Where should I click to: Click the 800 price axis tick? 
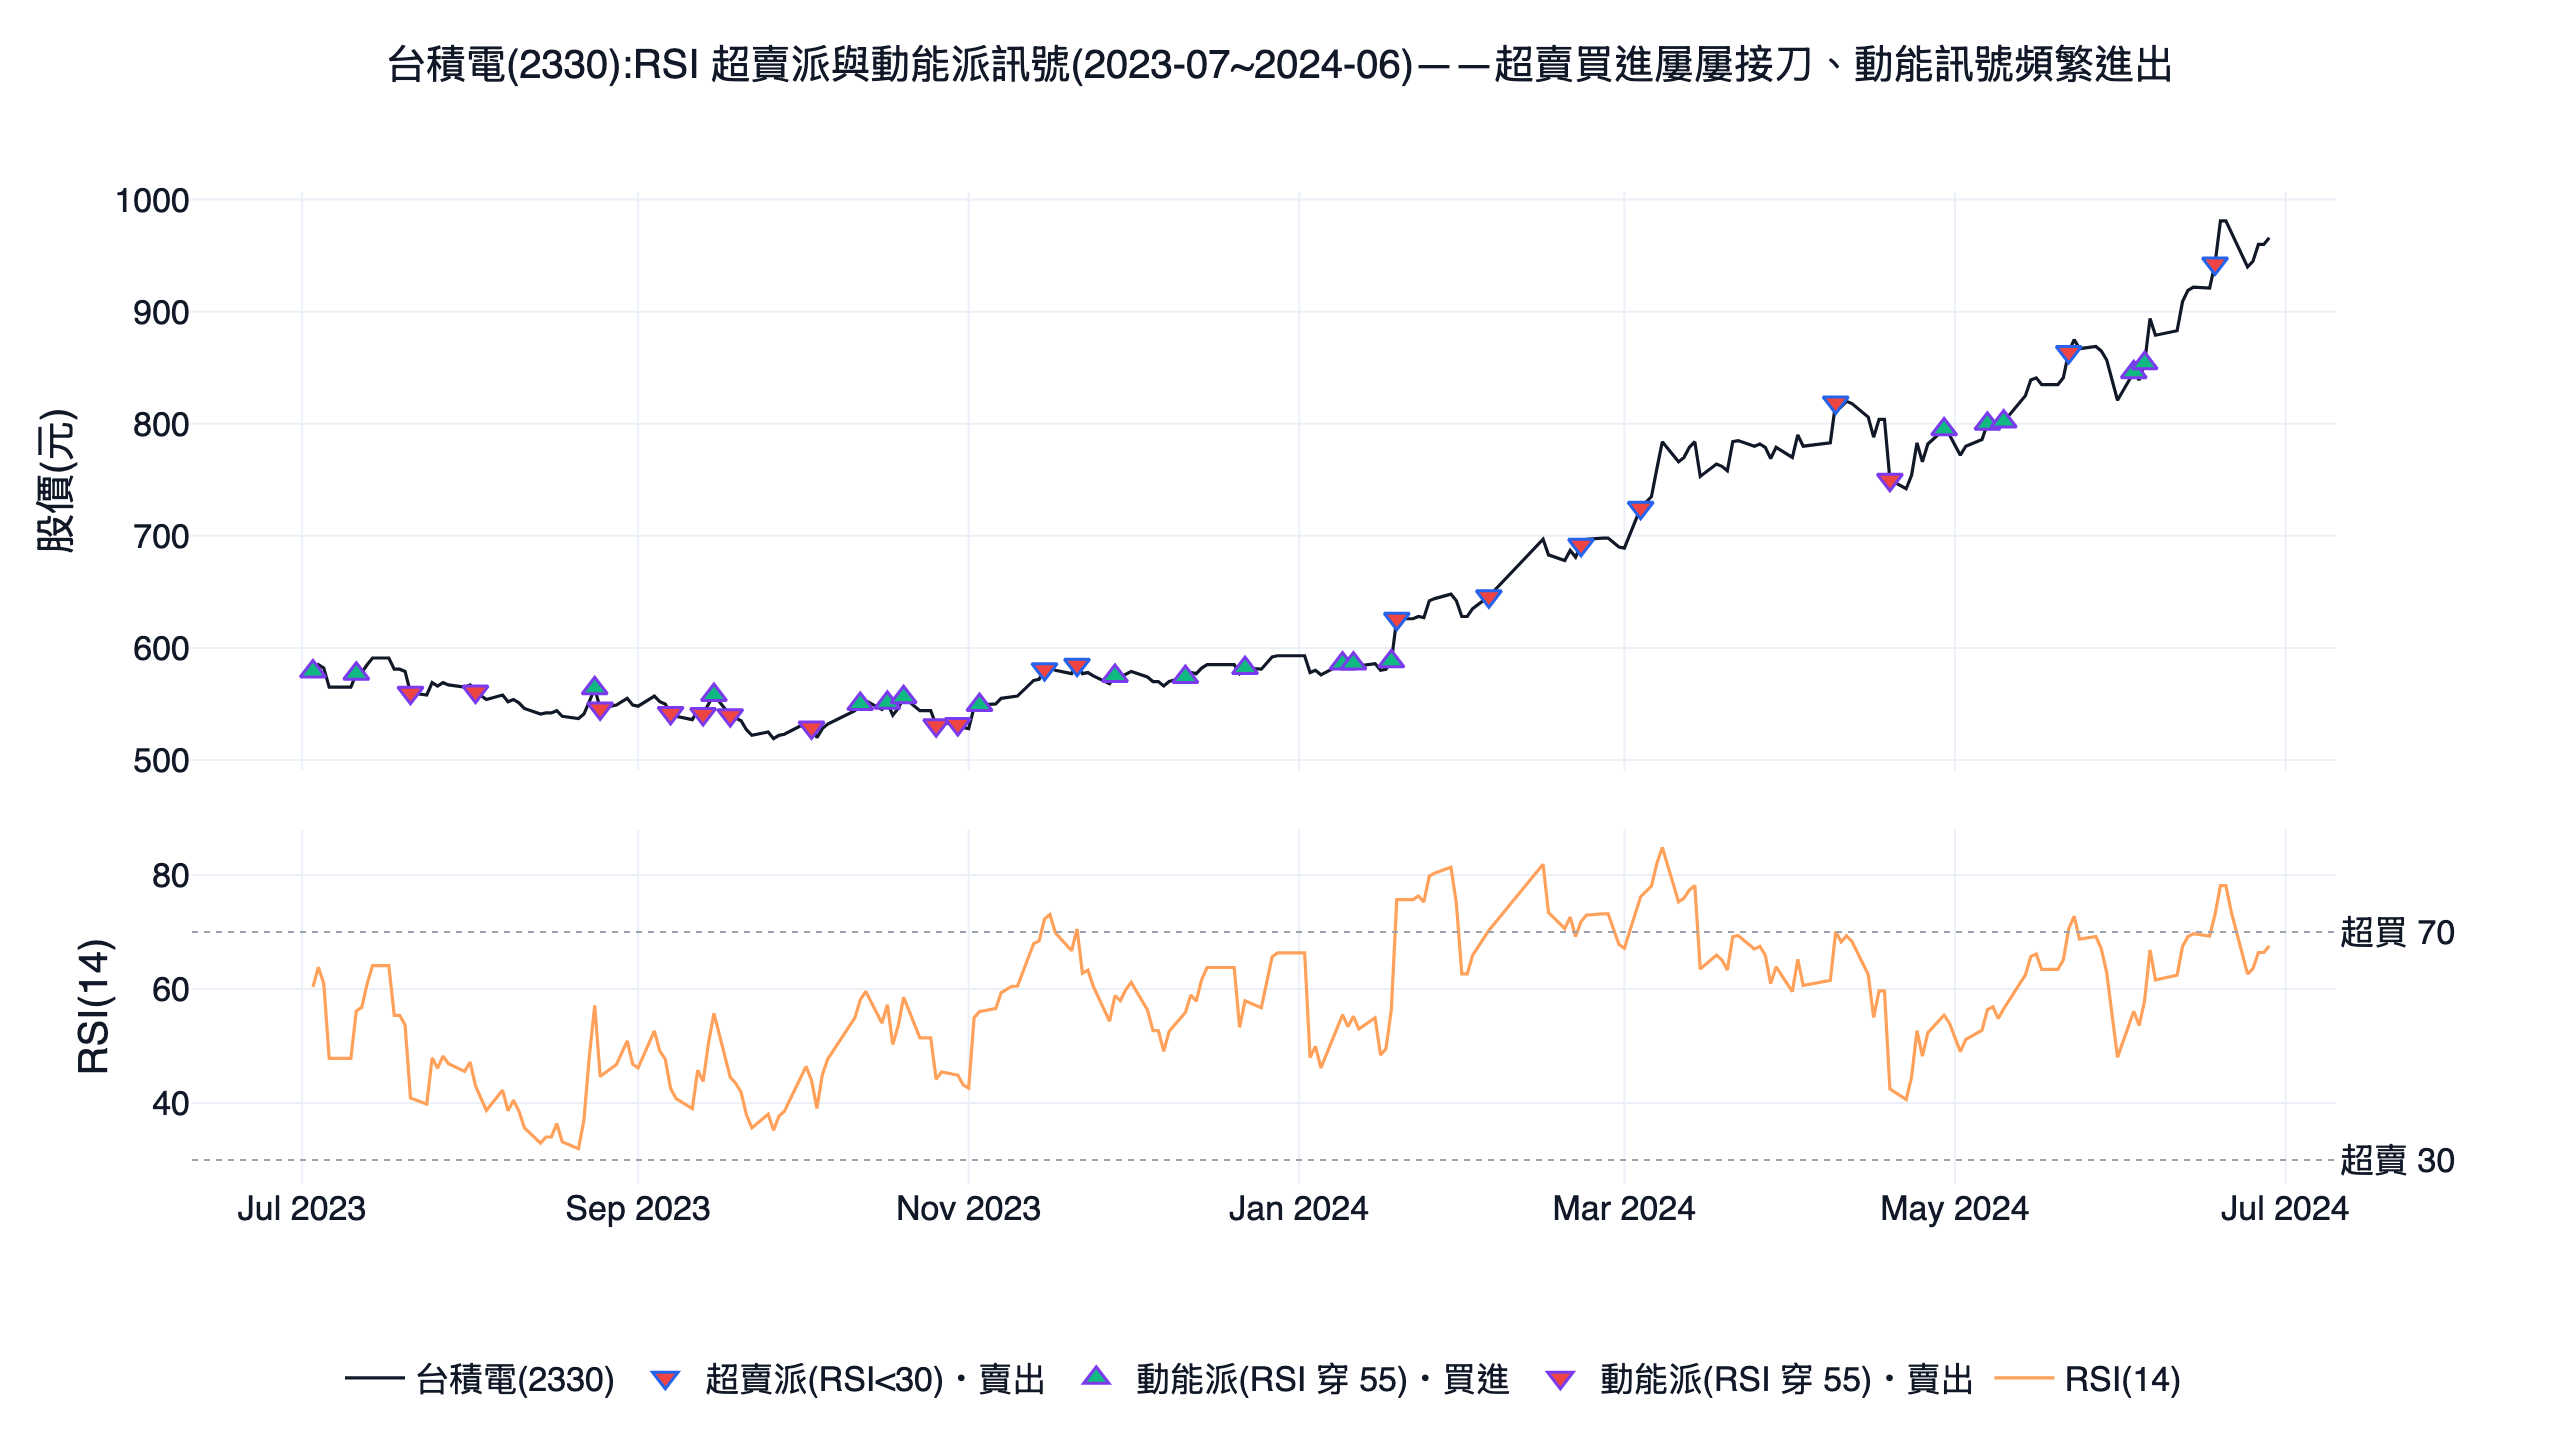pyautogui.click(x=161, y=424)
